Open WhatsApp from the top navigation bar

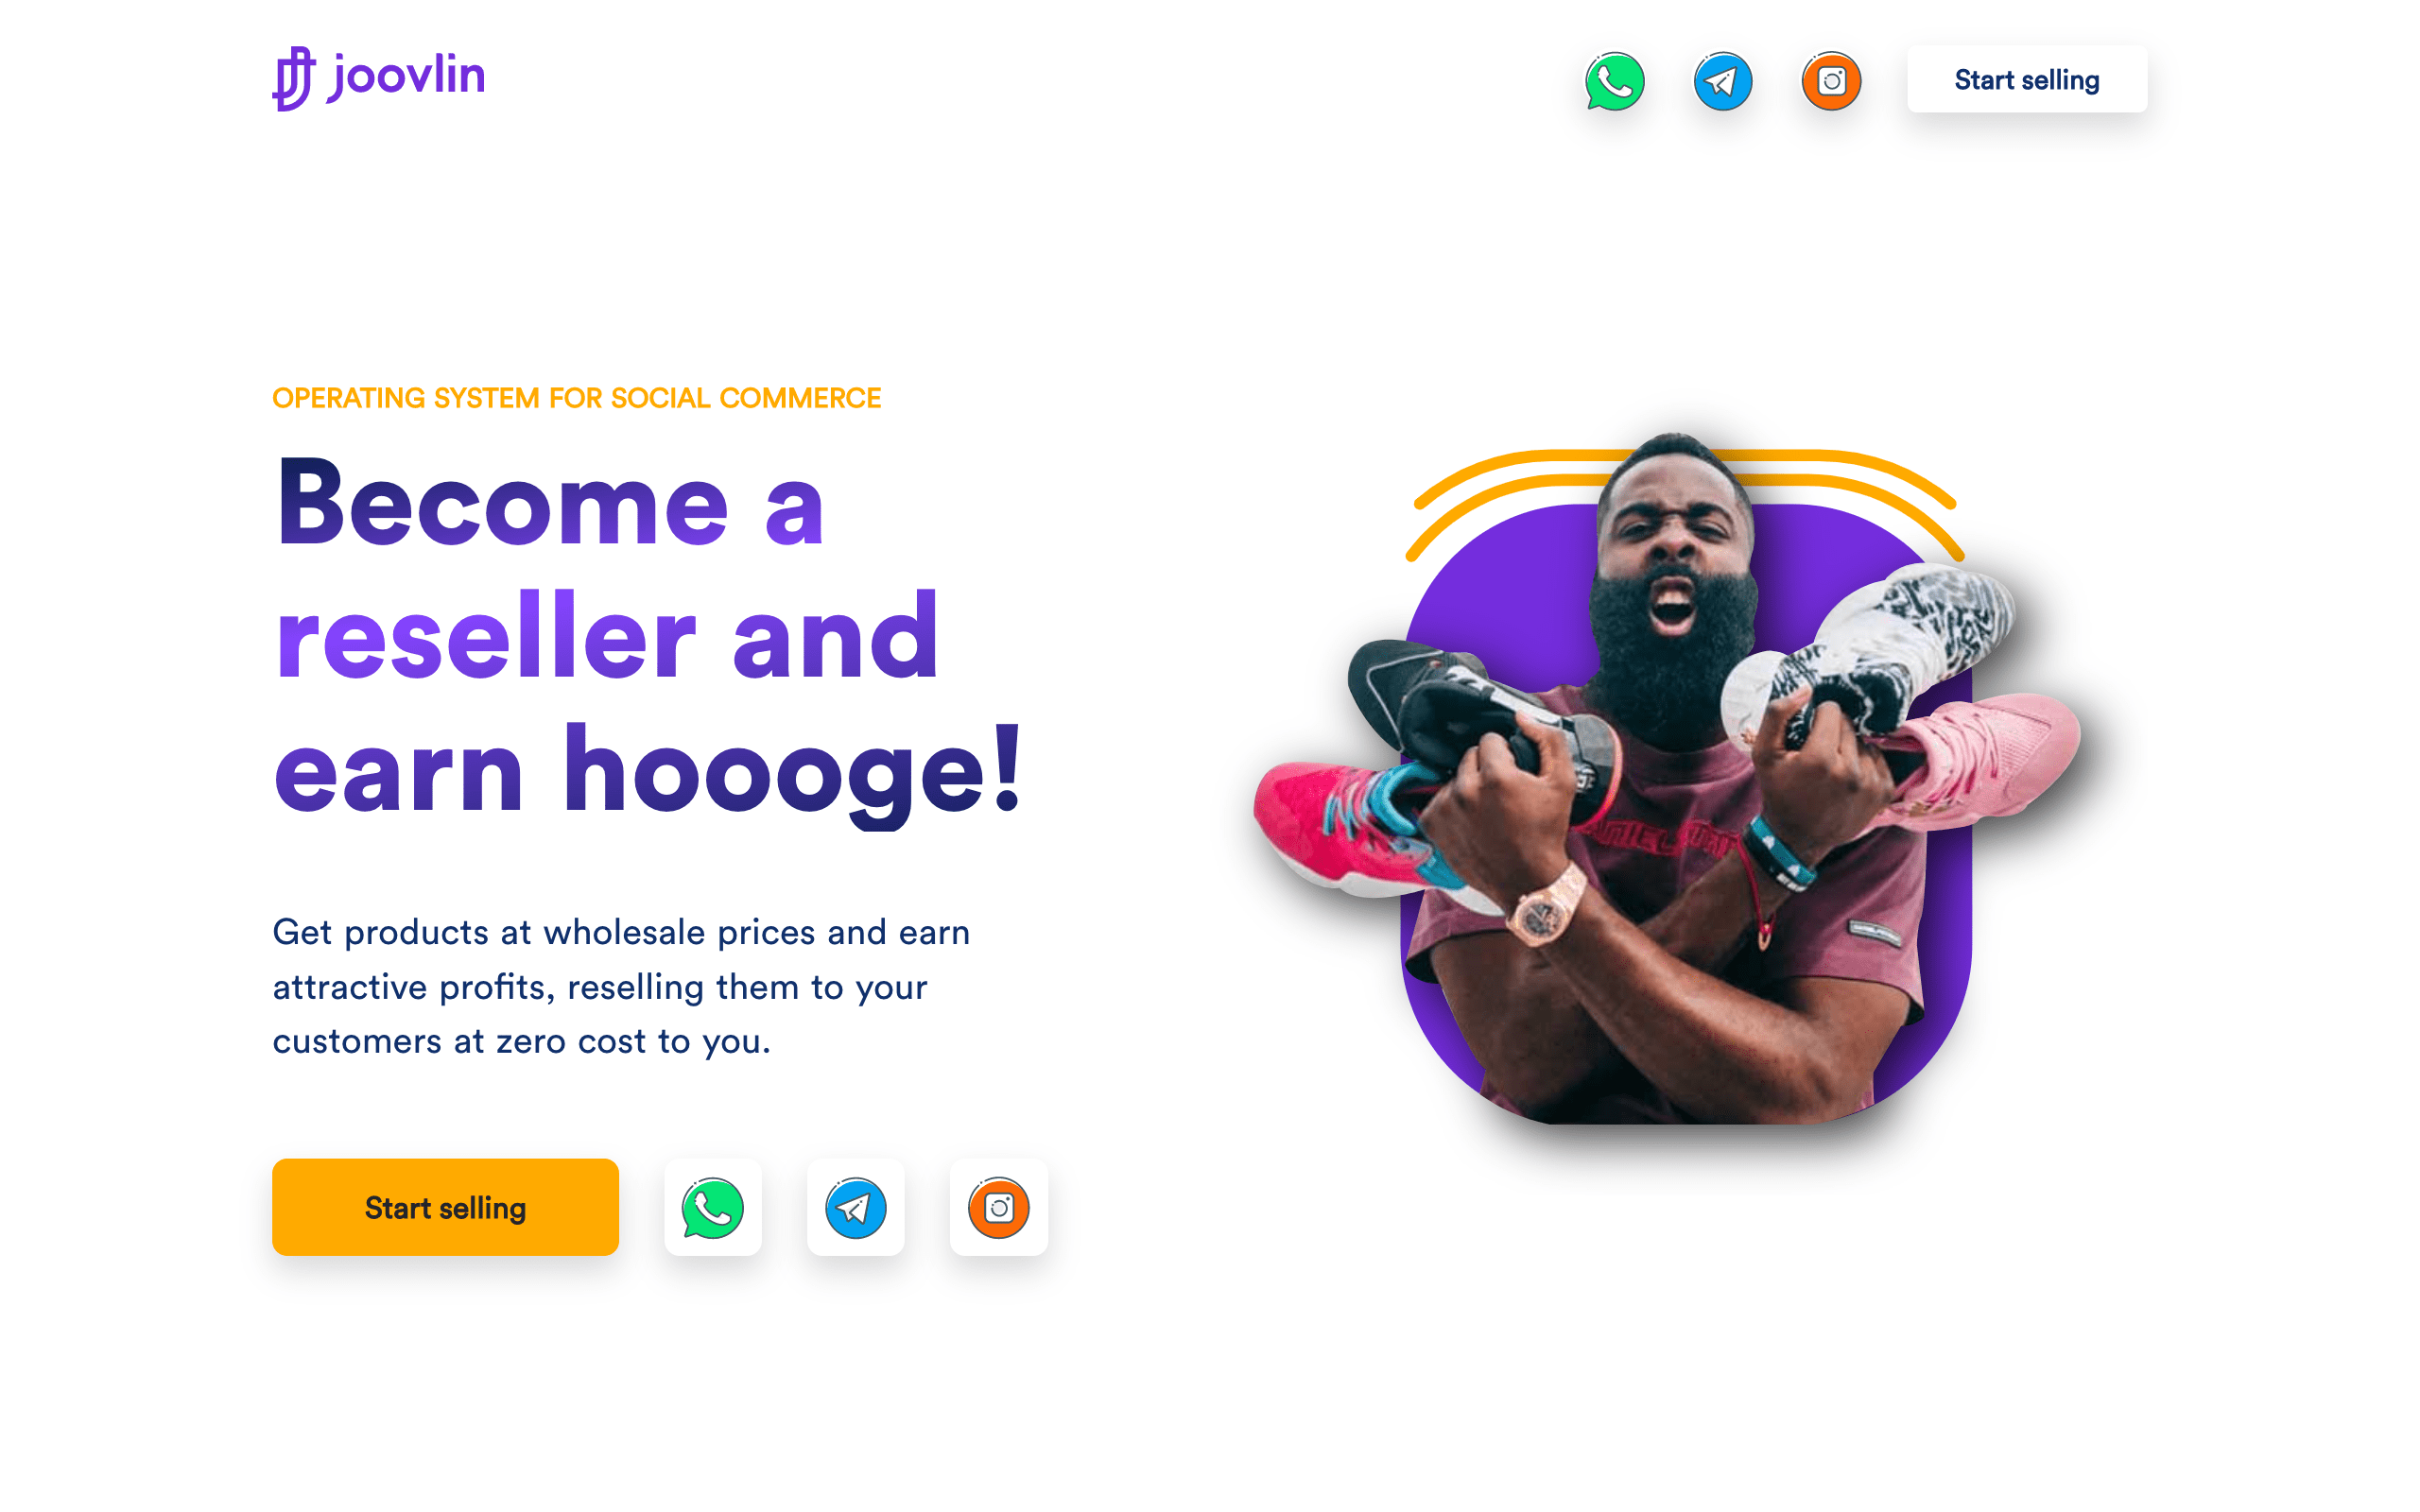(x=1614, y=80)
